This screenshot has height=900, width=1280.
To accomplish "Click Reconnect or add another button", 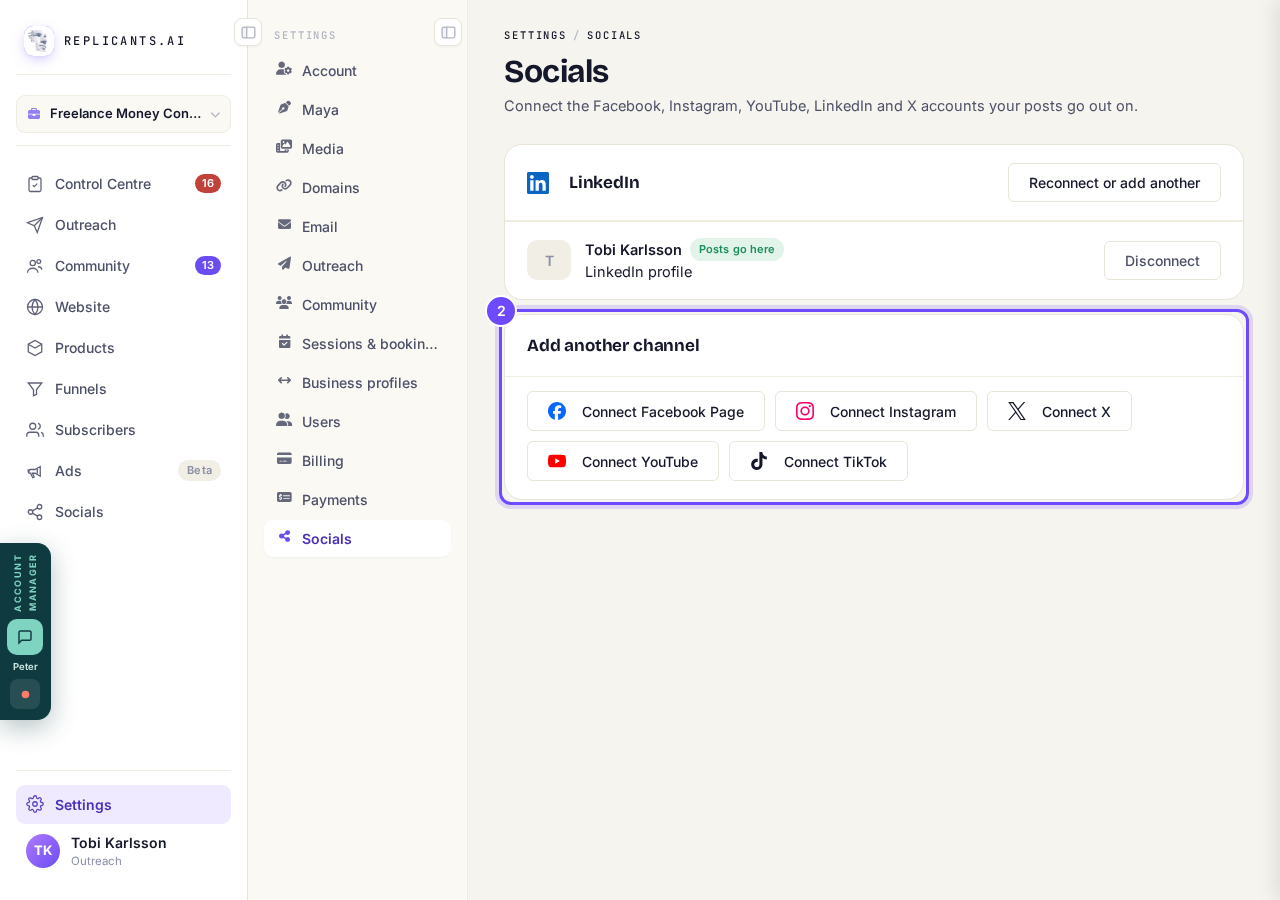I will (x=1114, y=183).
